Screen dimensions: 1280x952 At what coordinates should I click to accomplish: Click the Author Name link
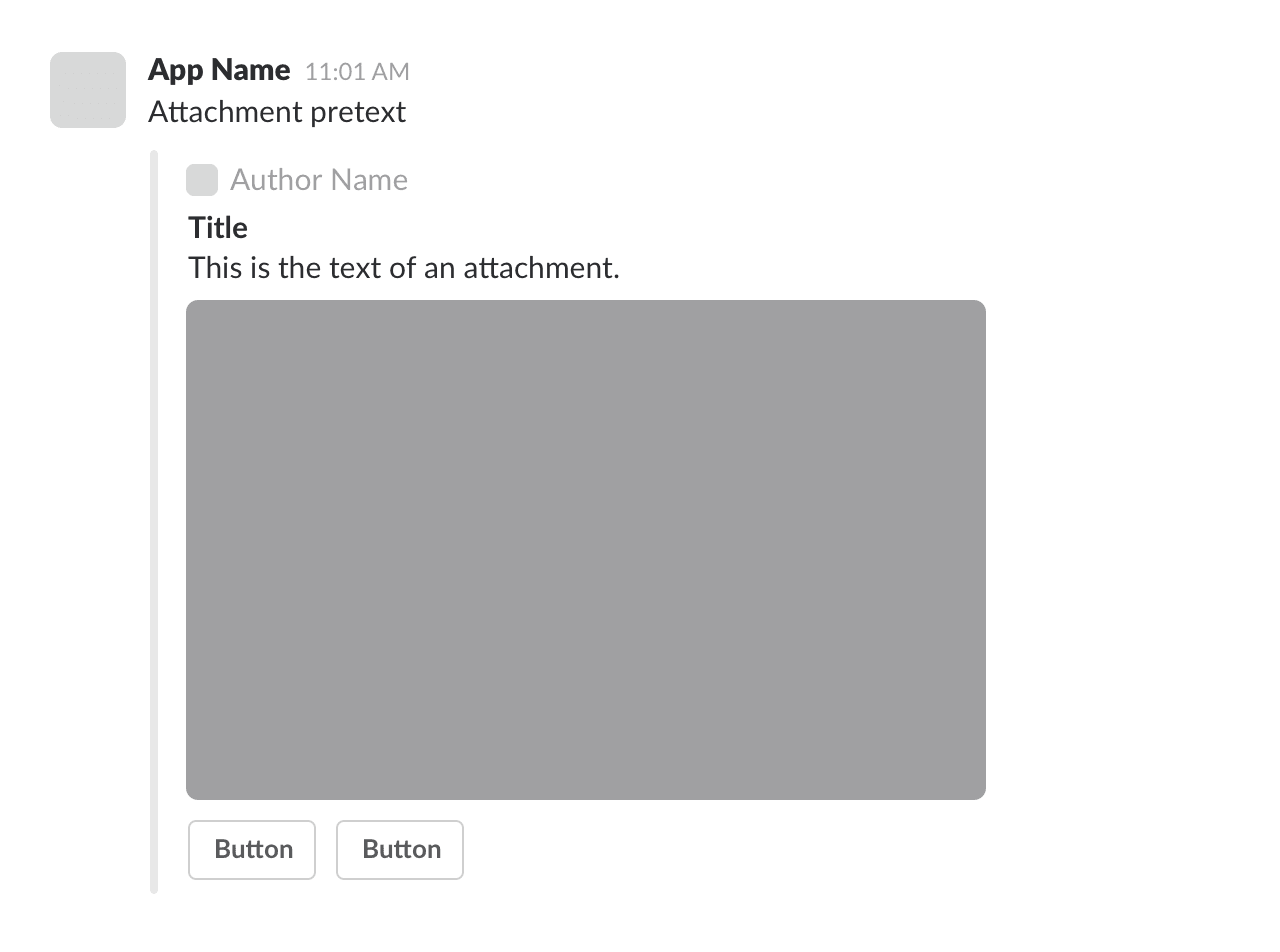click(x=319, y=180)
